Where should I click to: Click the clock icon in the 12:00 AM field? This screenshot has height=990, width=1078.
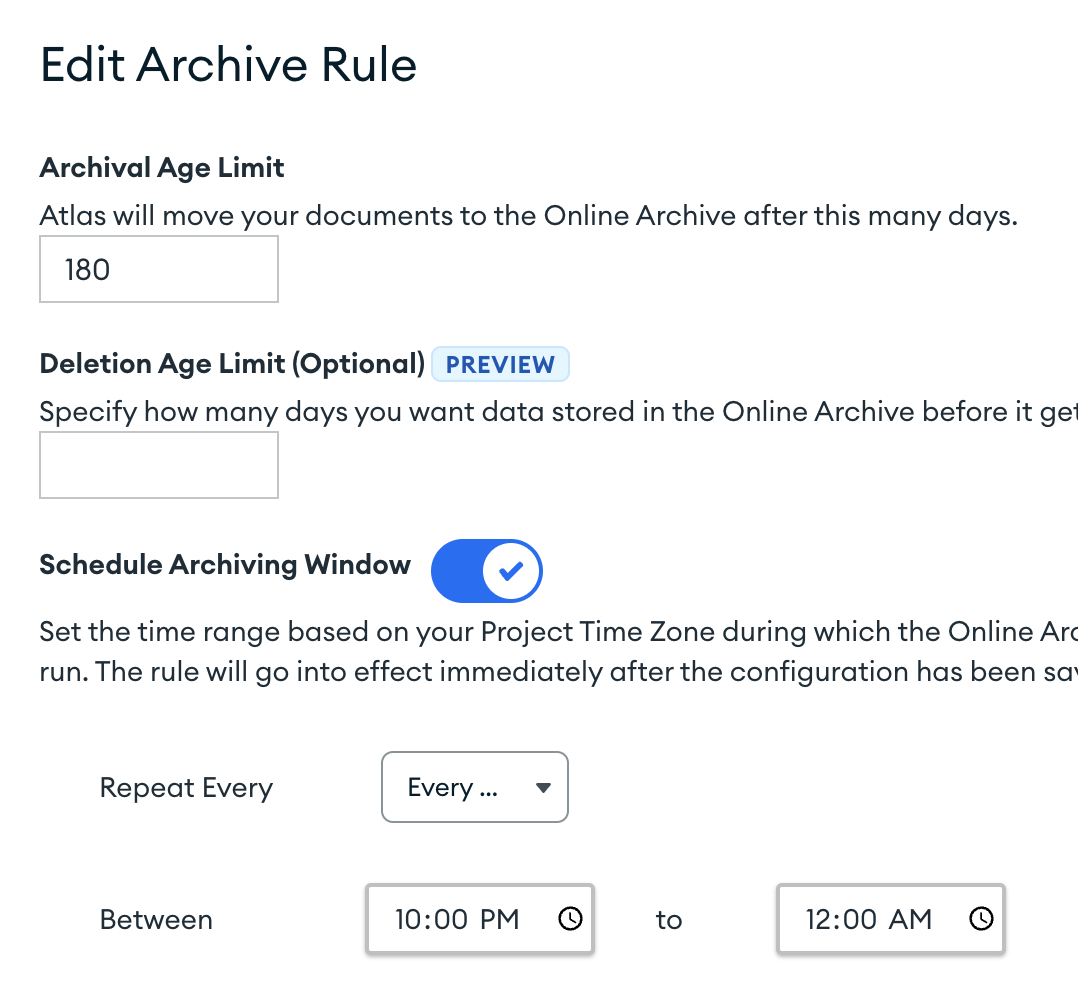pos(982,919)
